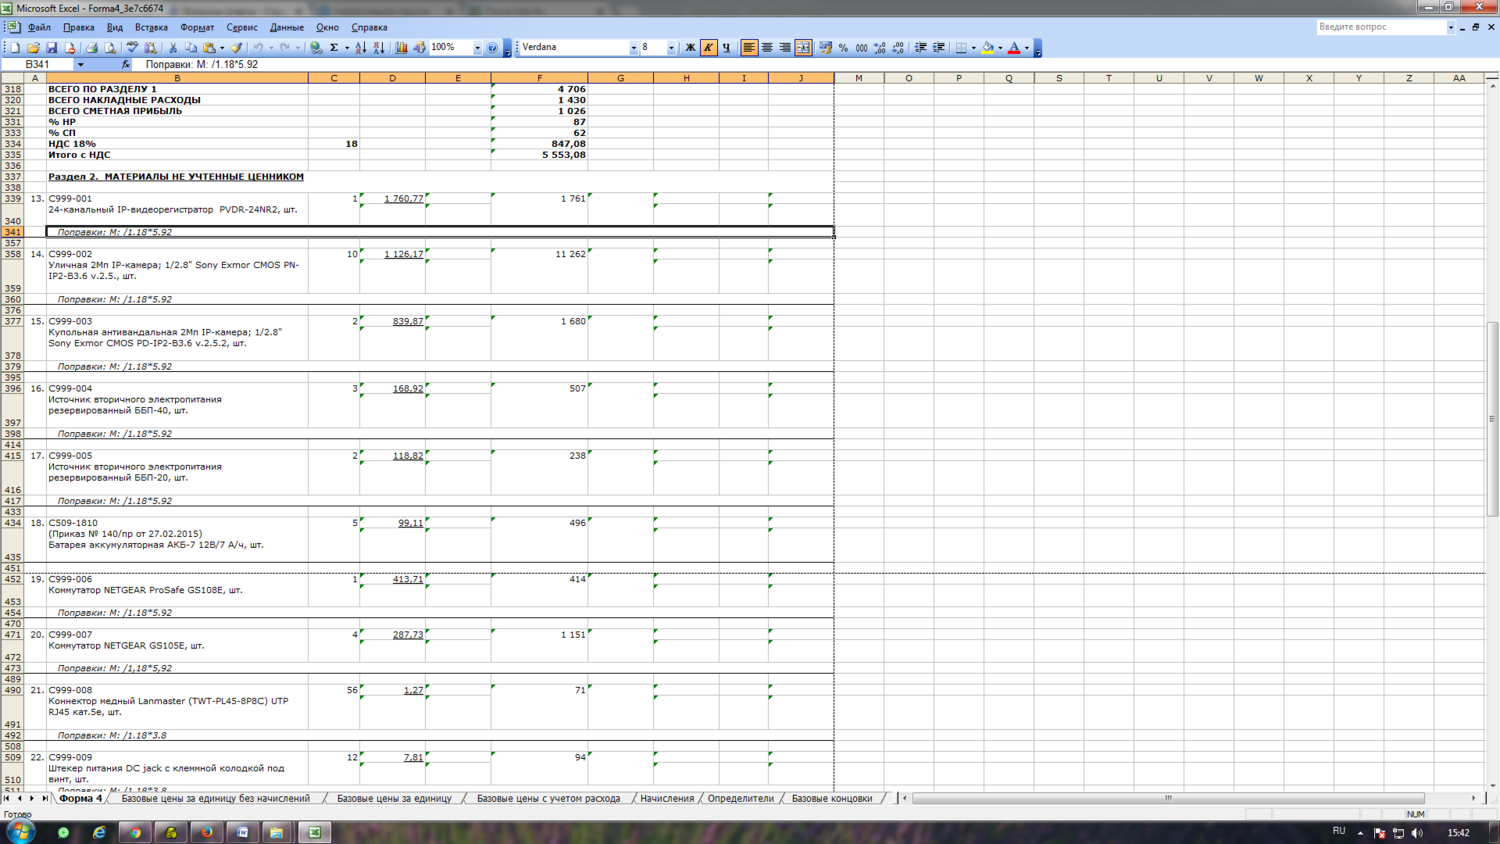The height and width of the screenshot is (844, 1500).
Task: Open the Windows Start menu
Action: click(x=20, y=832)
